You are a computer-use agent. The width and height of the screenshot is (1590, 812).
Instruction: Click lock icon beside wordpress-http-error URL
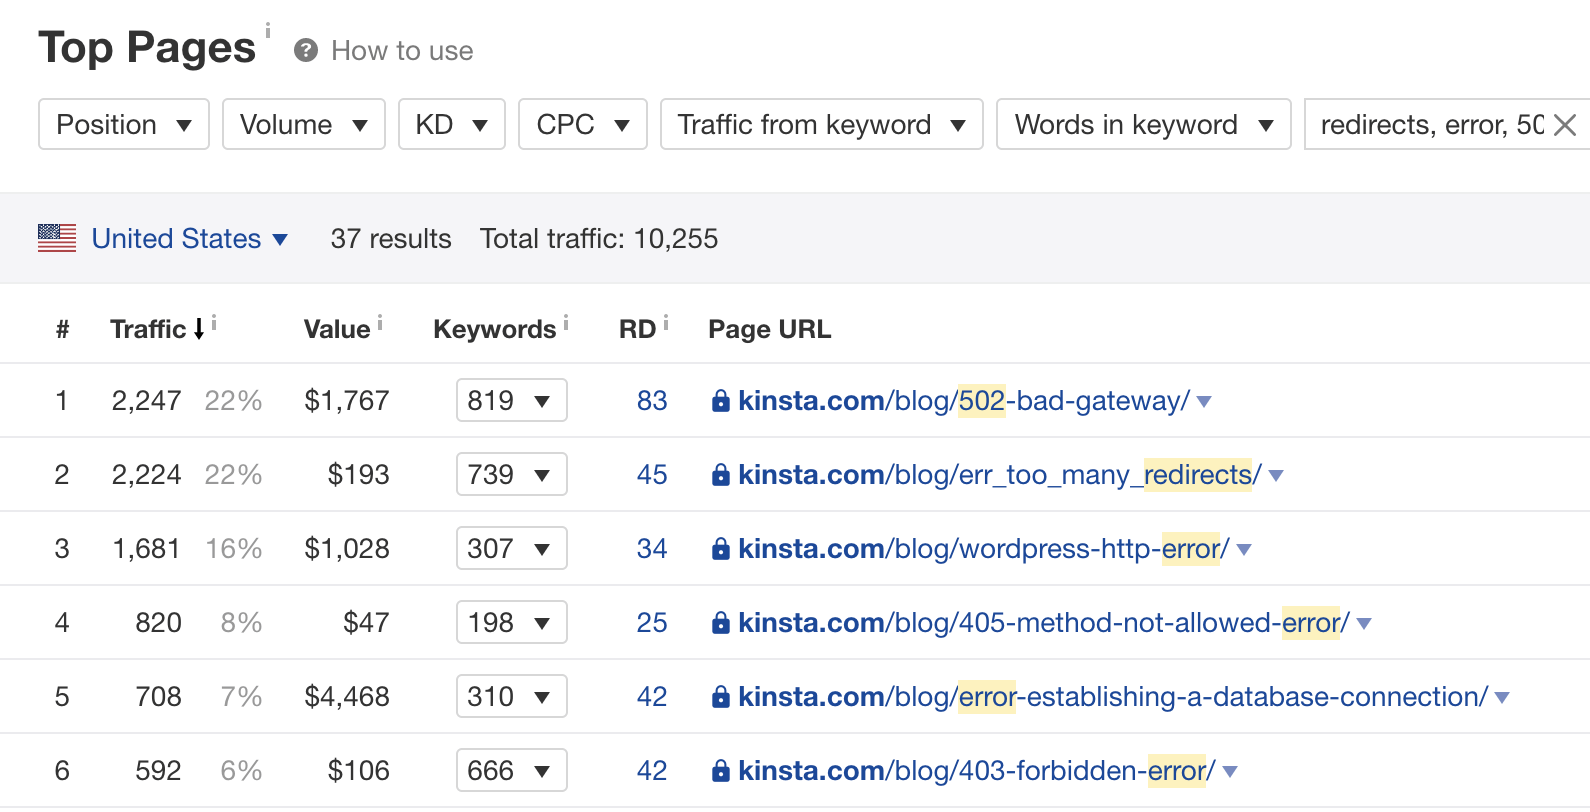720,549
